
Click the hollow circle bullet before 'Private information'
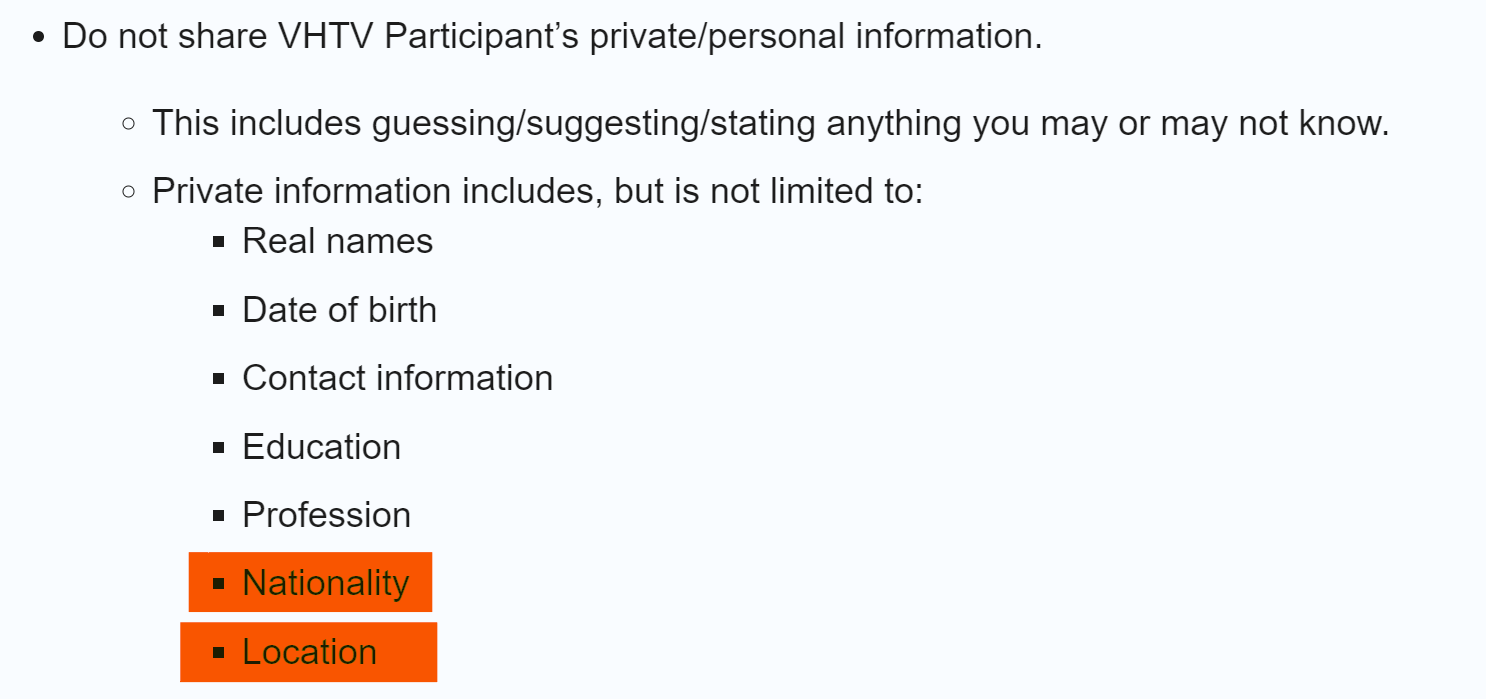point(128,191)
